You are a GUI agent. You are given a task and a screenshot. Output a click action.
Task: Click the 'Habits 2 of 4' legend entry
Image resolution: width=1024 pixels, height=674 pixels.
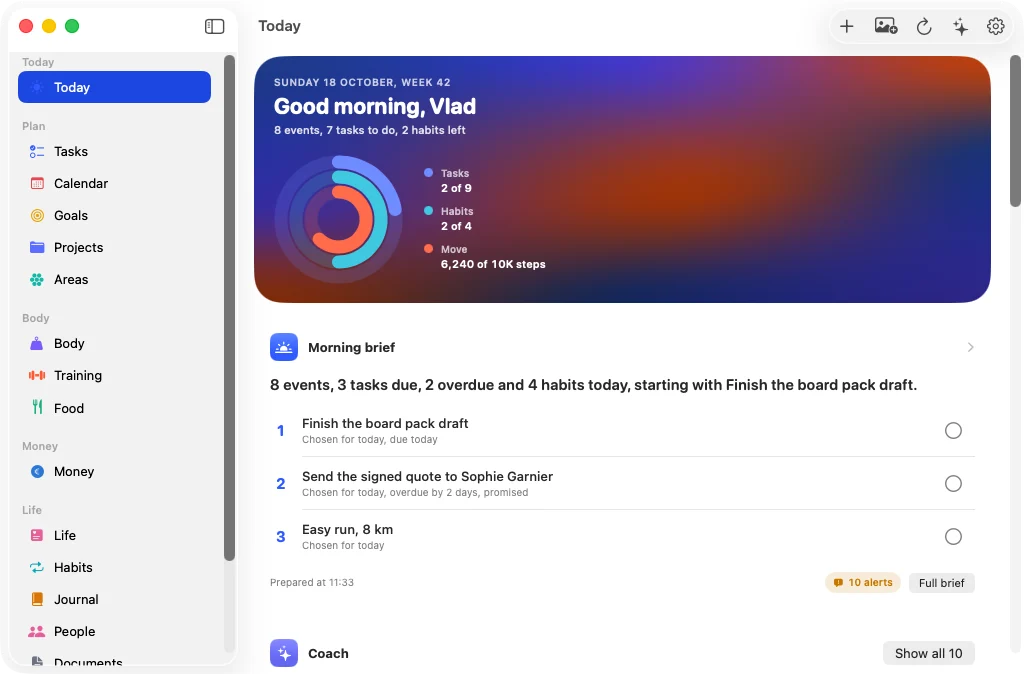(449, 219)
